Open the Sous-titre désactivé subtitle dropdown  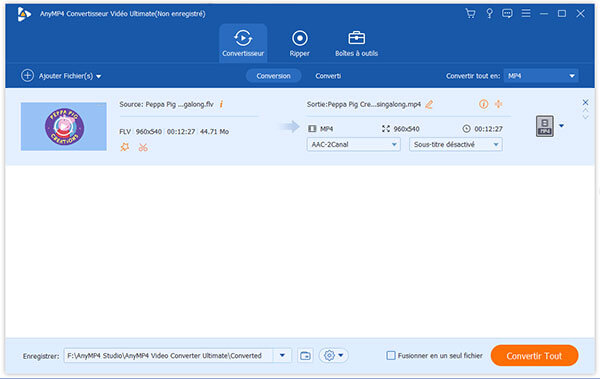pyautogui.click(x=455, y=144)
